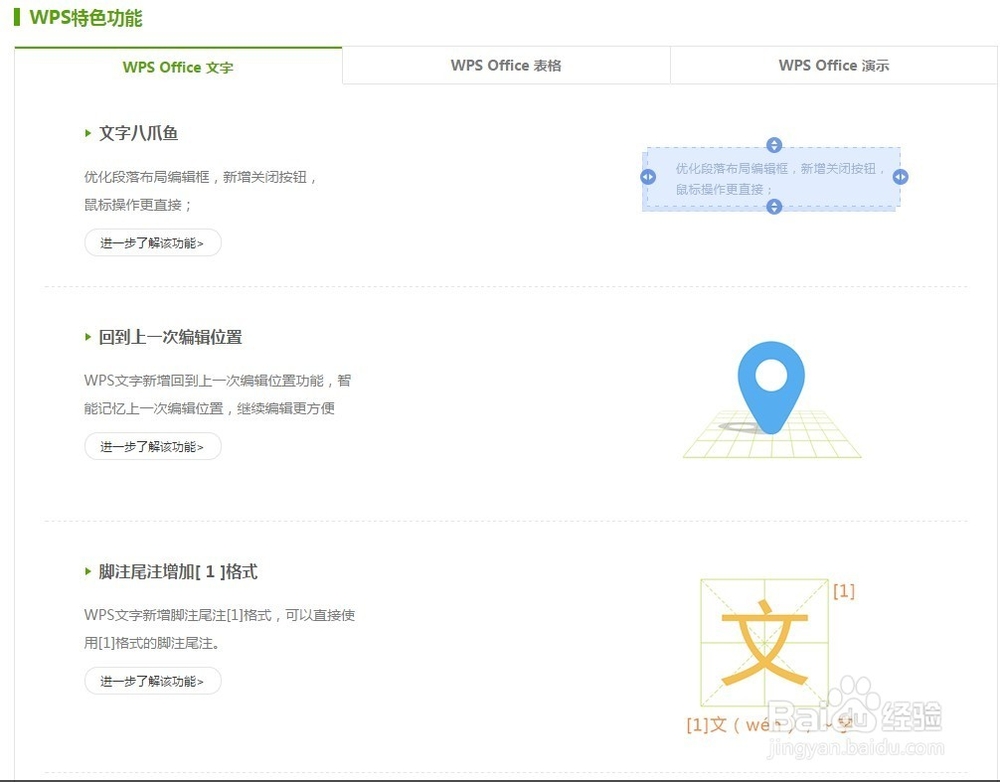Click the 脚注尾注增加[ 1 ]格式 heading
The height and width of the screenshot is (782, 1000).
tap(178, 572)
